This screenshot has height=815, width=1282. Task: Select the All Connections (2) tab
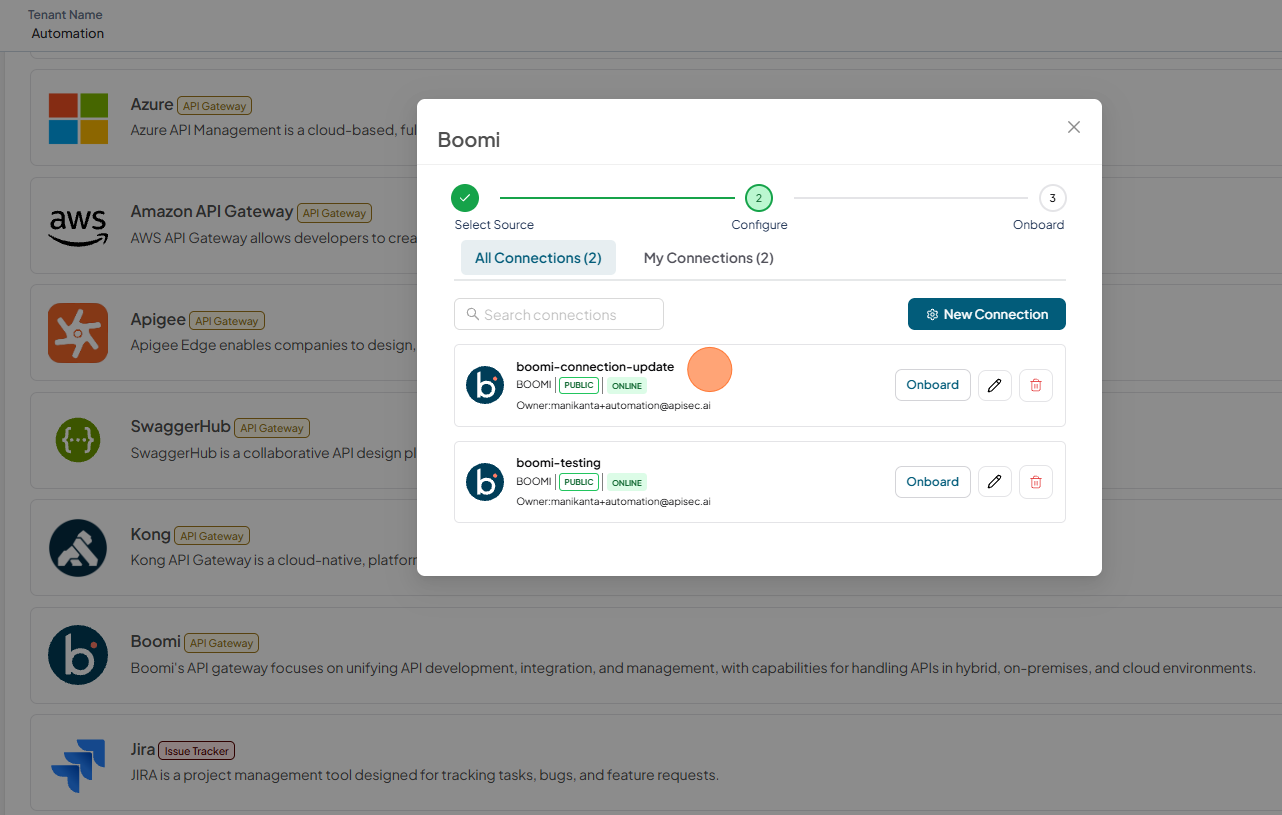click(538, 258)
